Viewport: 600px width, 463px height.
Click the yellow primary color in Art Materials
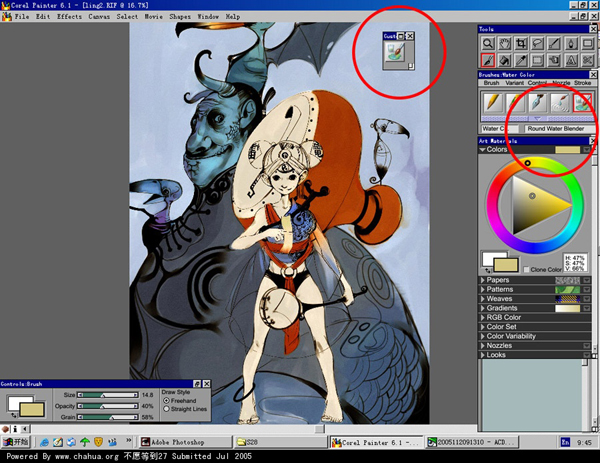506,265
